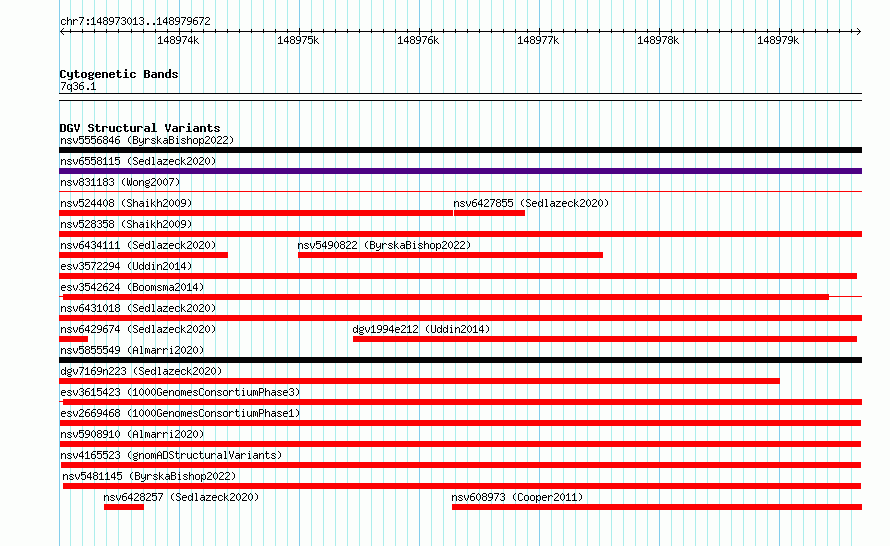Select the red bar under dgv1994e212
This screenshot has height=546, width=890.
coord(605,339)
